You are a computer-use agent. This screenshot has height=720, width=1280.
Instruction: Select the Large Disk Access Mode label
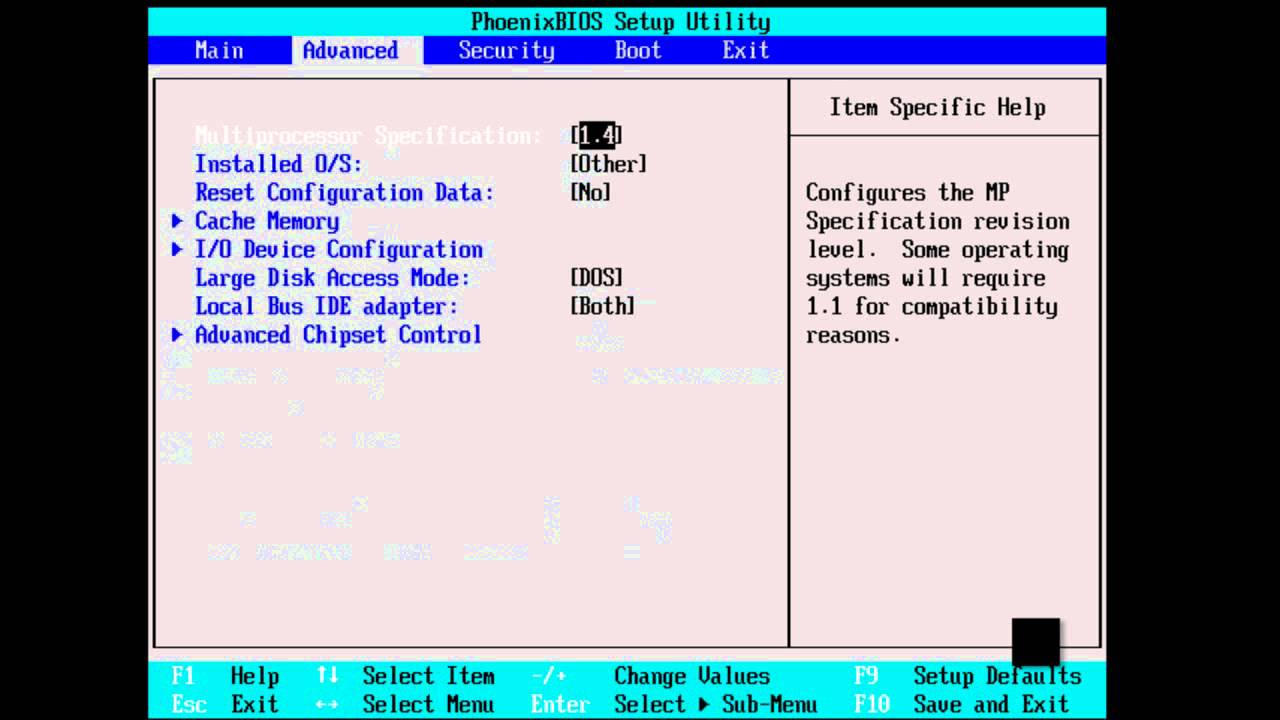[332, 278]
